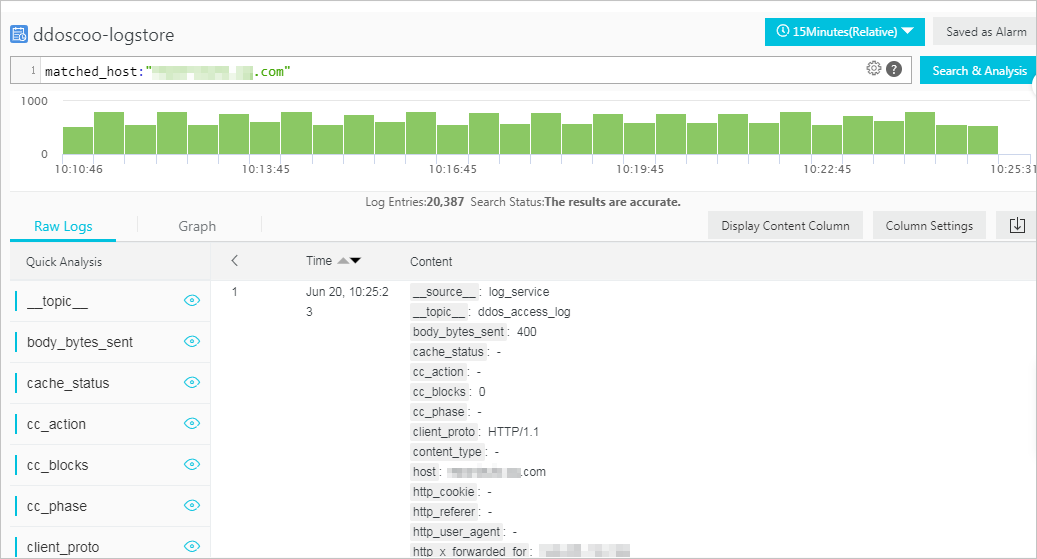The height and width of the screenshot is (559, 1037).
Task: Switch to the Graph tab
Action: tap(197, 226)
